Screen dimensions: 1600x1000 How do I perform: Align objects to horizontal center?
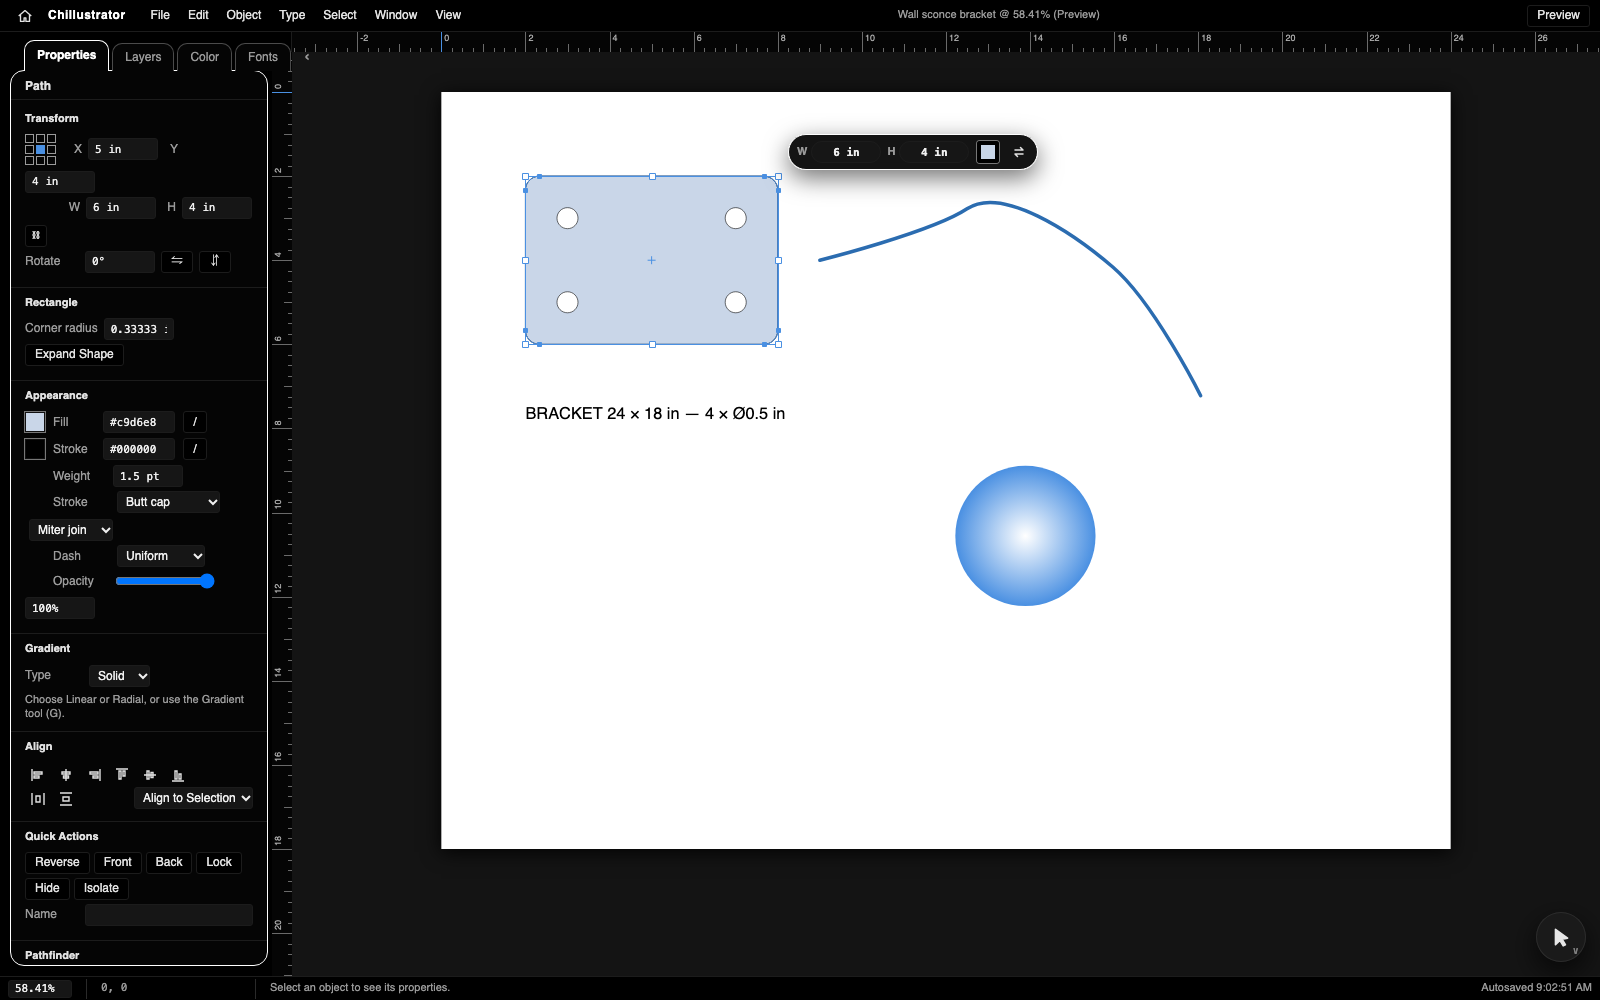66,775
